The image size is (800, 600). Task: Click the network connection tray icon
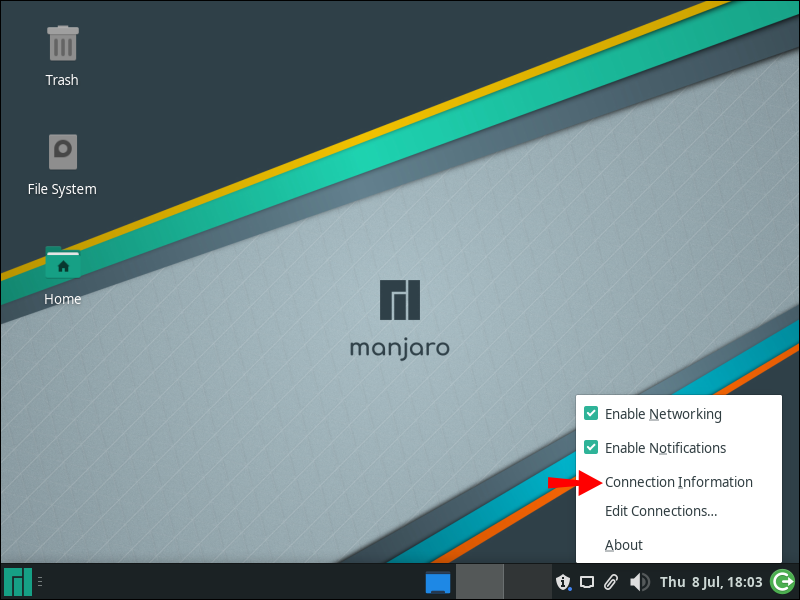click(x=587, y=582)
